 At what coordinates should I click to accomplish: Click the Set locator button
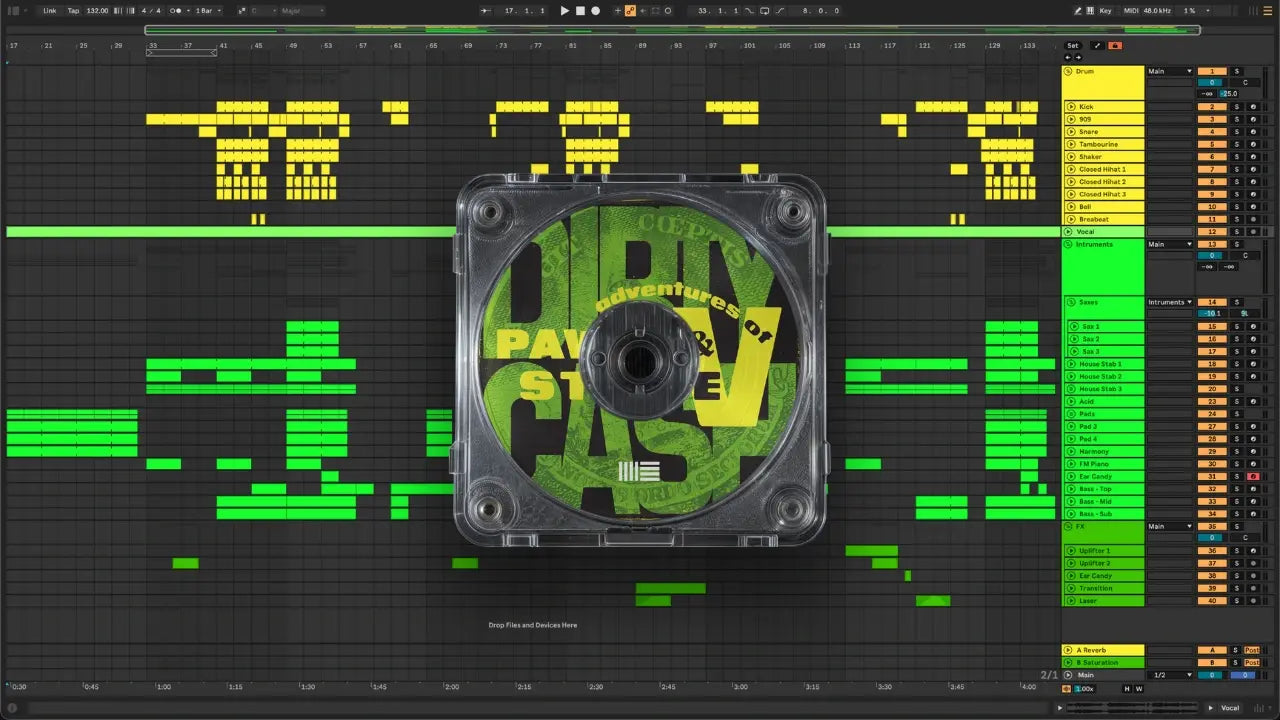[1072, 45]
